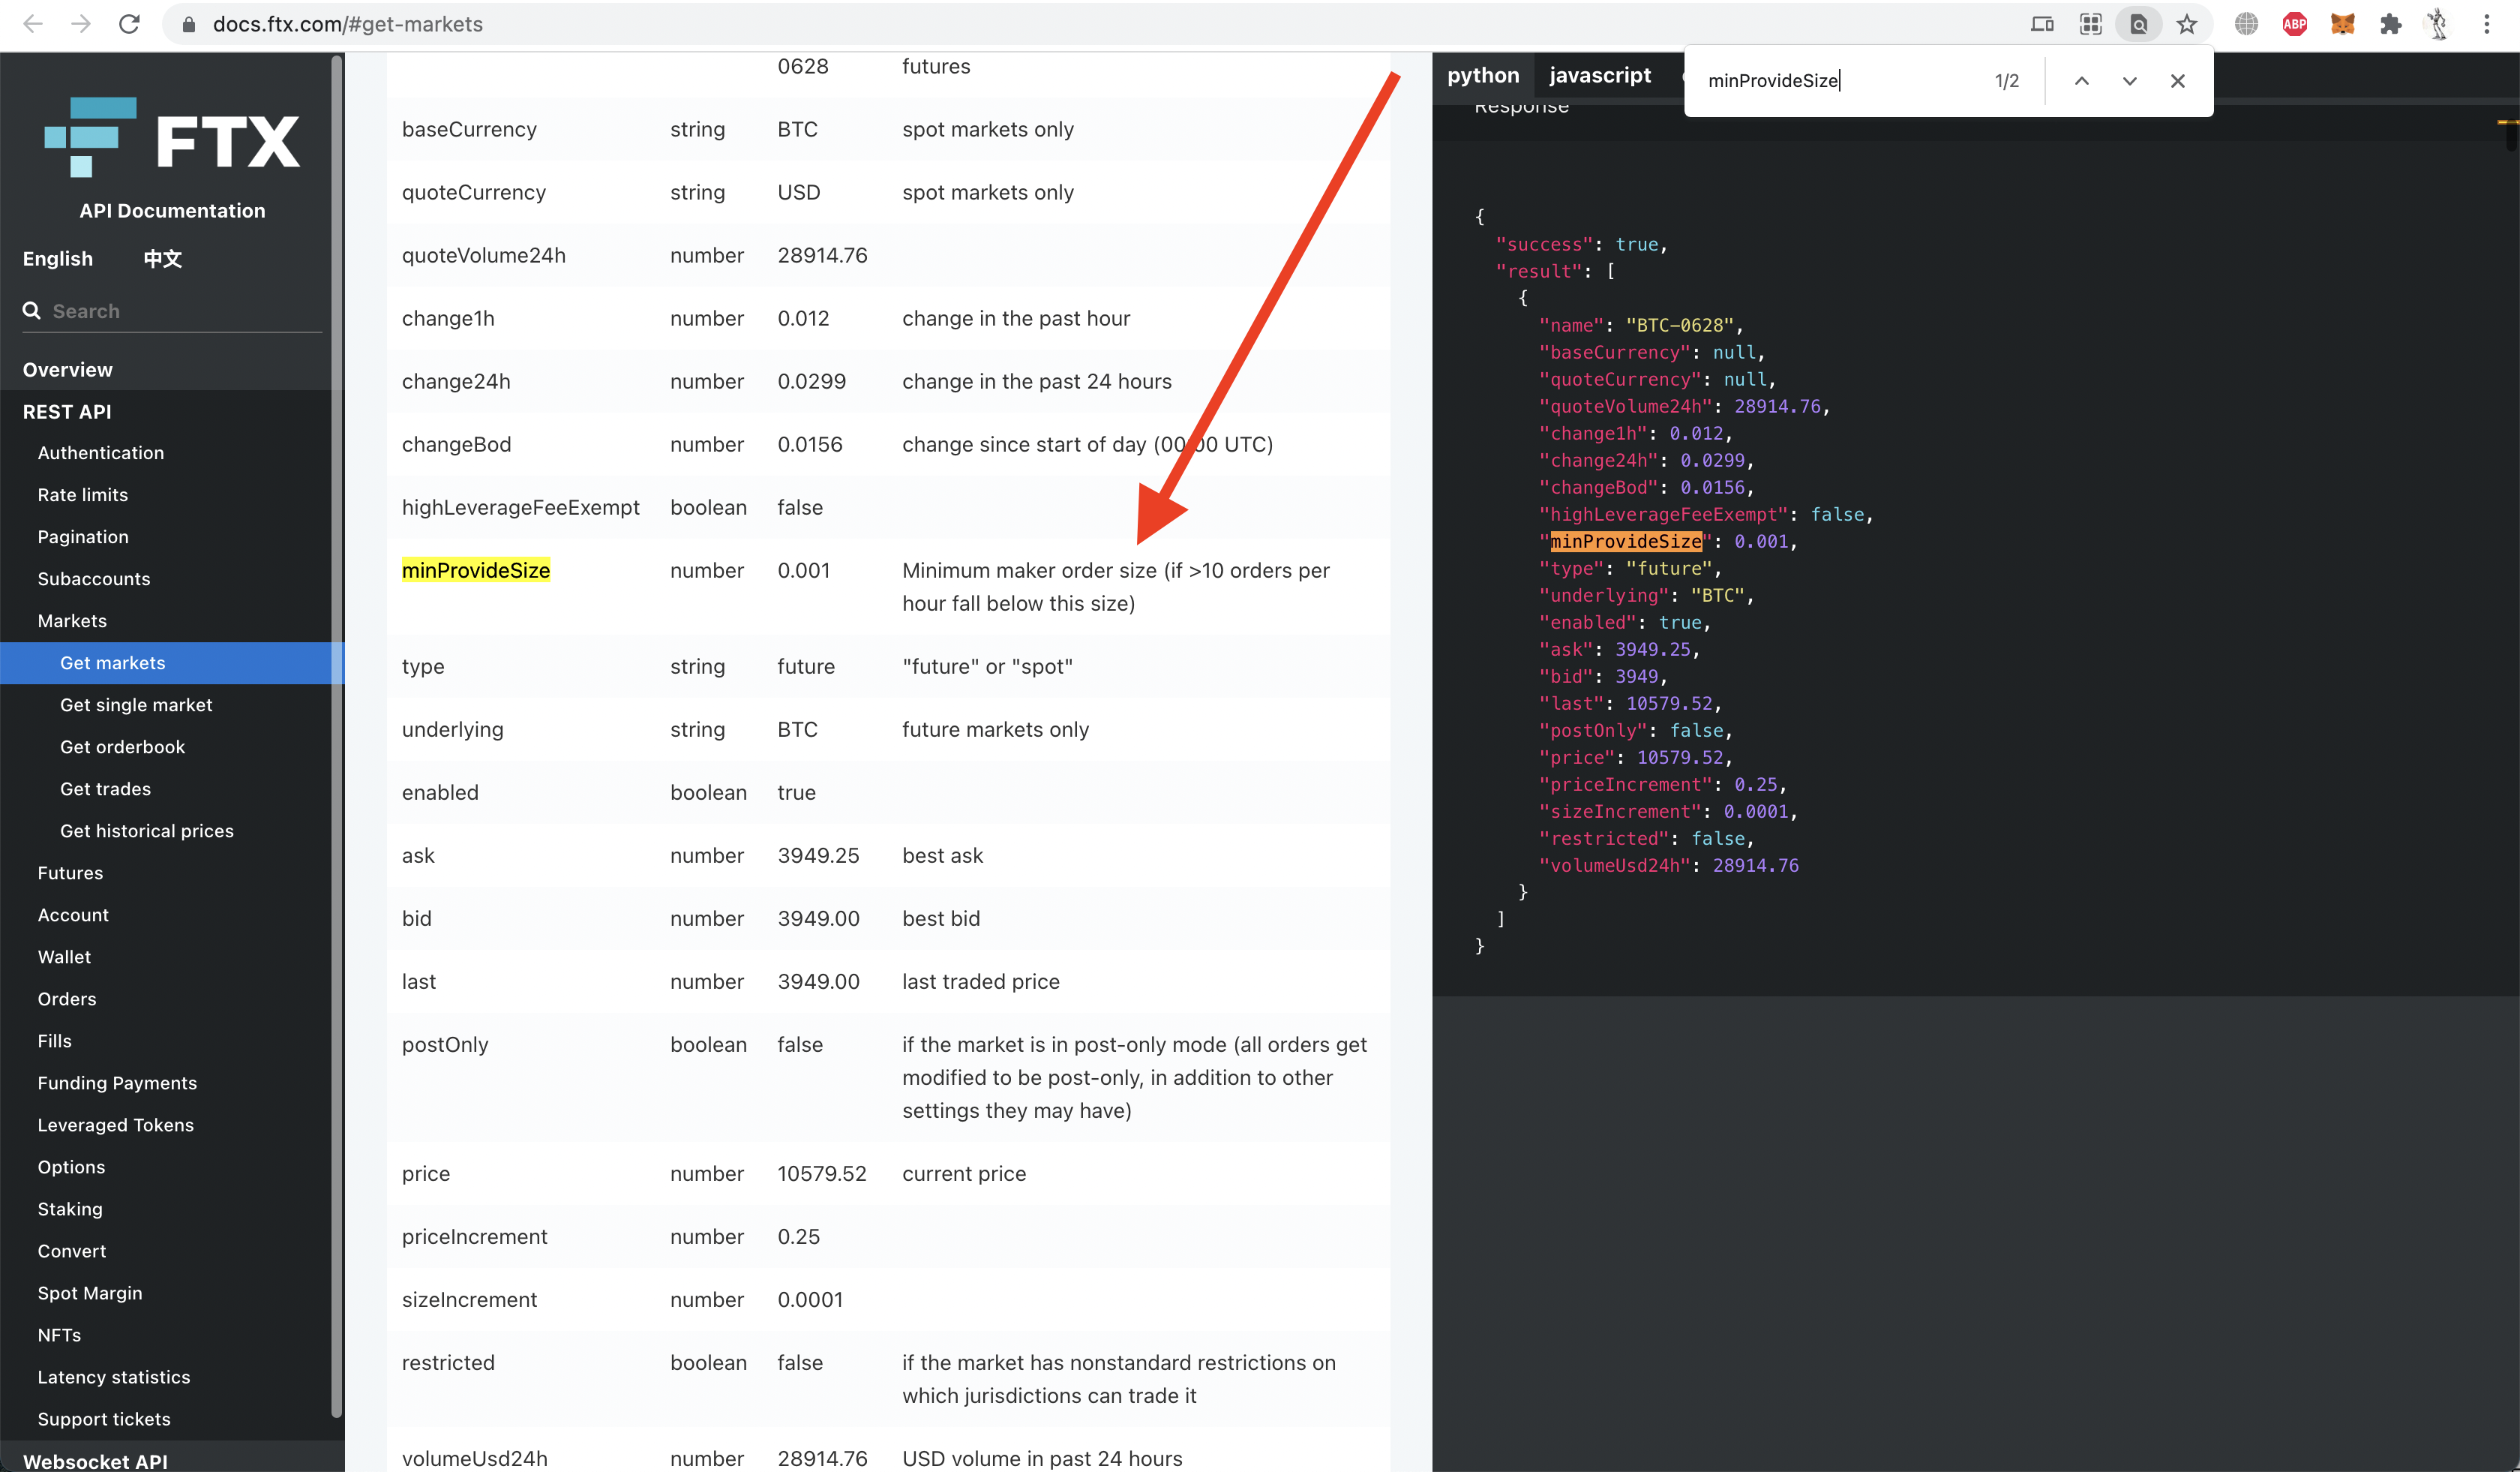Bookmark the page via the star icon
2520x1472 pixels.
[x=2187, y=24]
